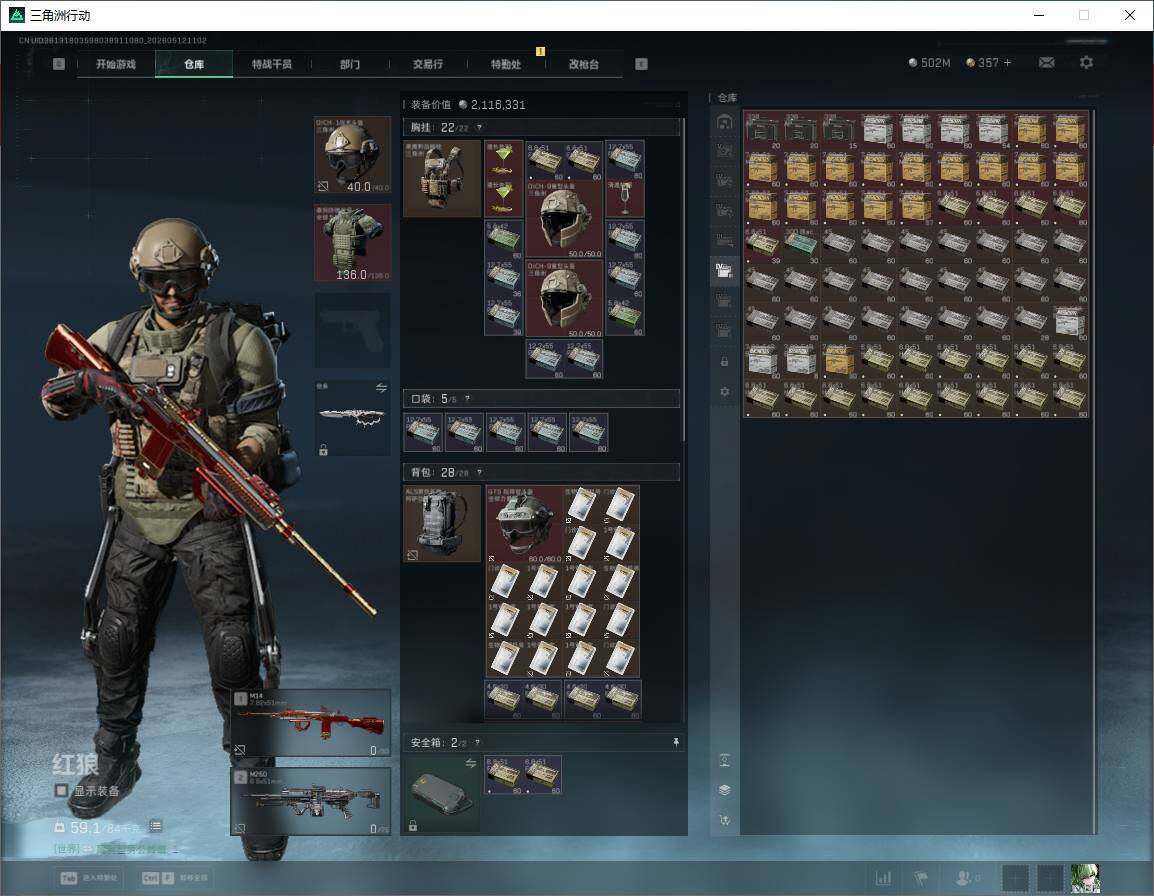Select the backpack item thumbnail
Image resolution: width=1154 pixels, height=896 pixels.
coord(442,523)
